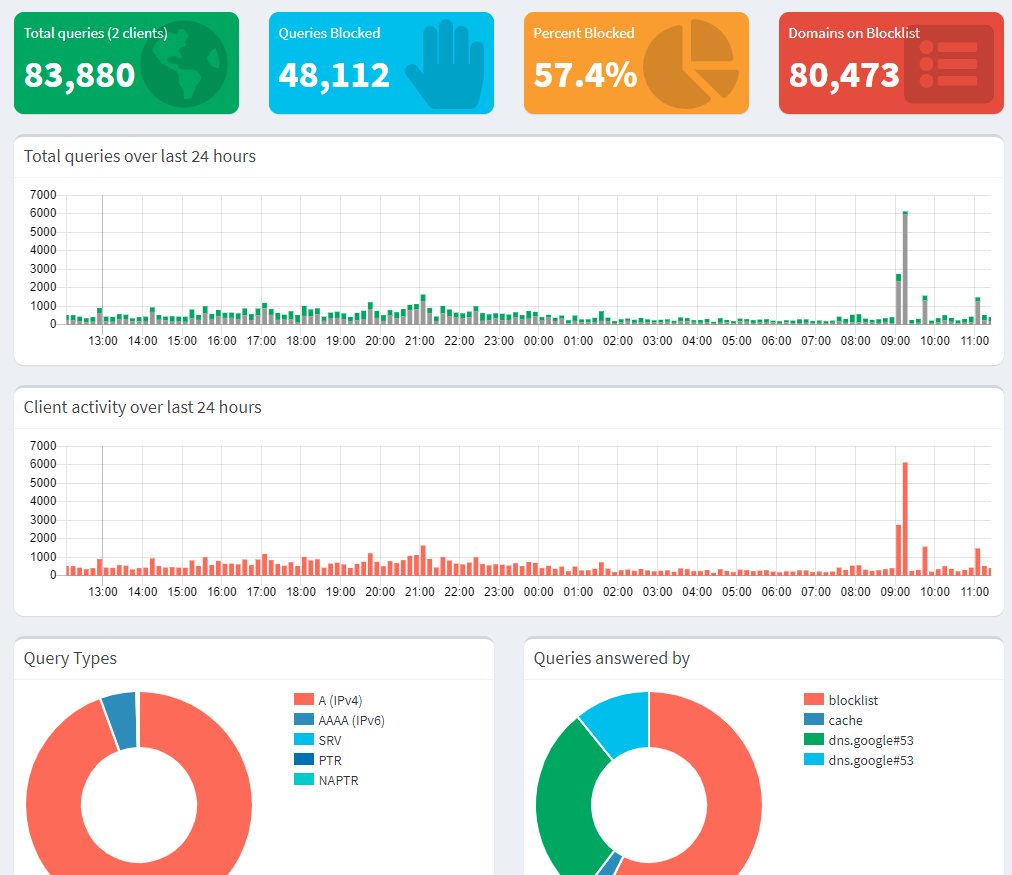Screen dimensions: 1012x875
Task: Click the 57.4% percent blocked value
Action: point(585,75)
